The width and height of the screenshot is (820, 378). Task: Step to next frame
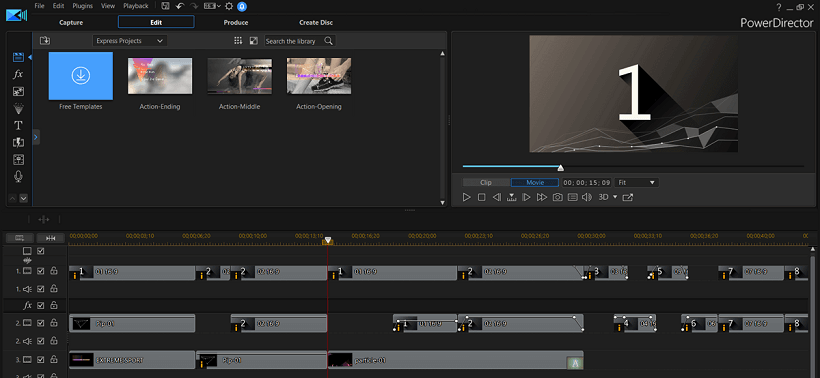click(527, 197)
